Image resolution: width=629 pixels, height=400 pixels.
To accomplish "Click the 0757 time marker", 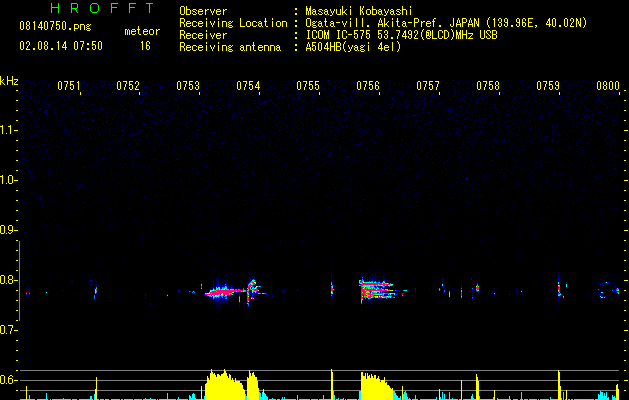I will (x=428, y=86).
